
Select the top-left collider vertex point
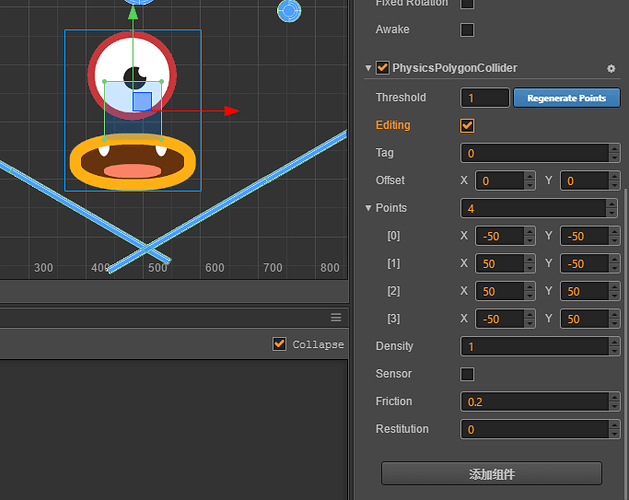104,82
